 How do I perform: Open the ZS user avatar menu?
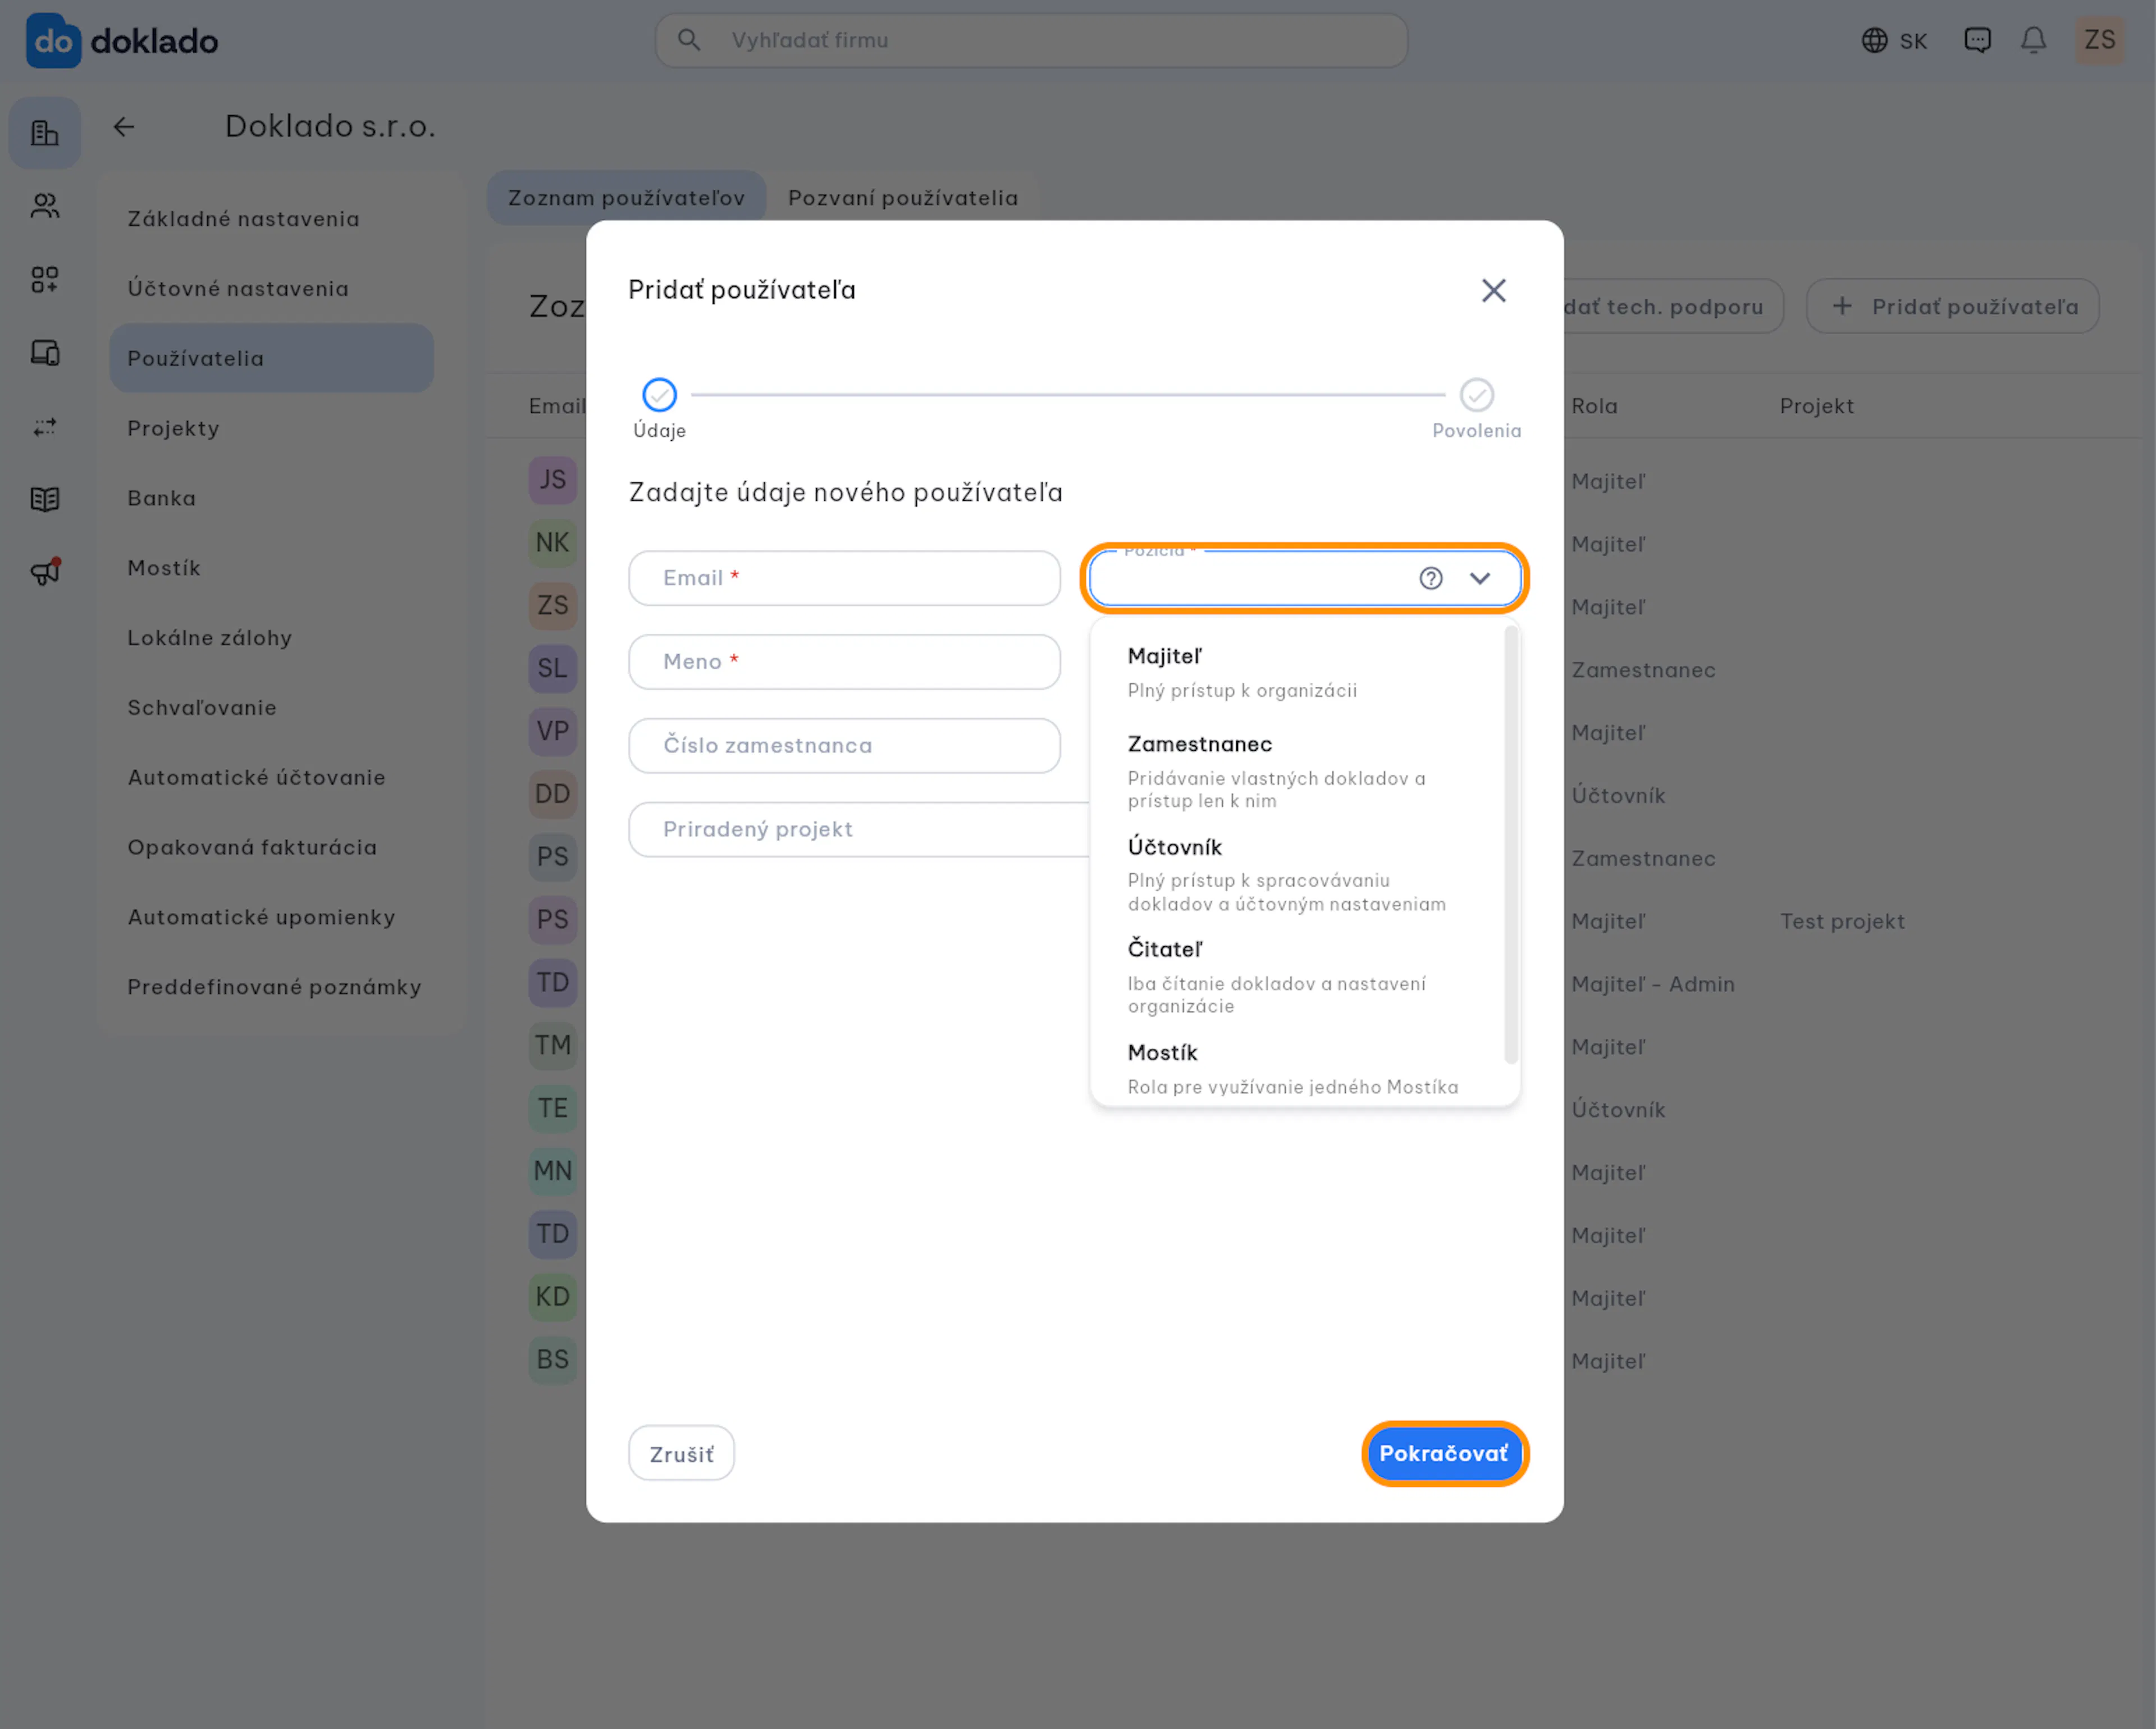[2099, 40]
